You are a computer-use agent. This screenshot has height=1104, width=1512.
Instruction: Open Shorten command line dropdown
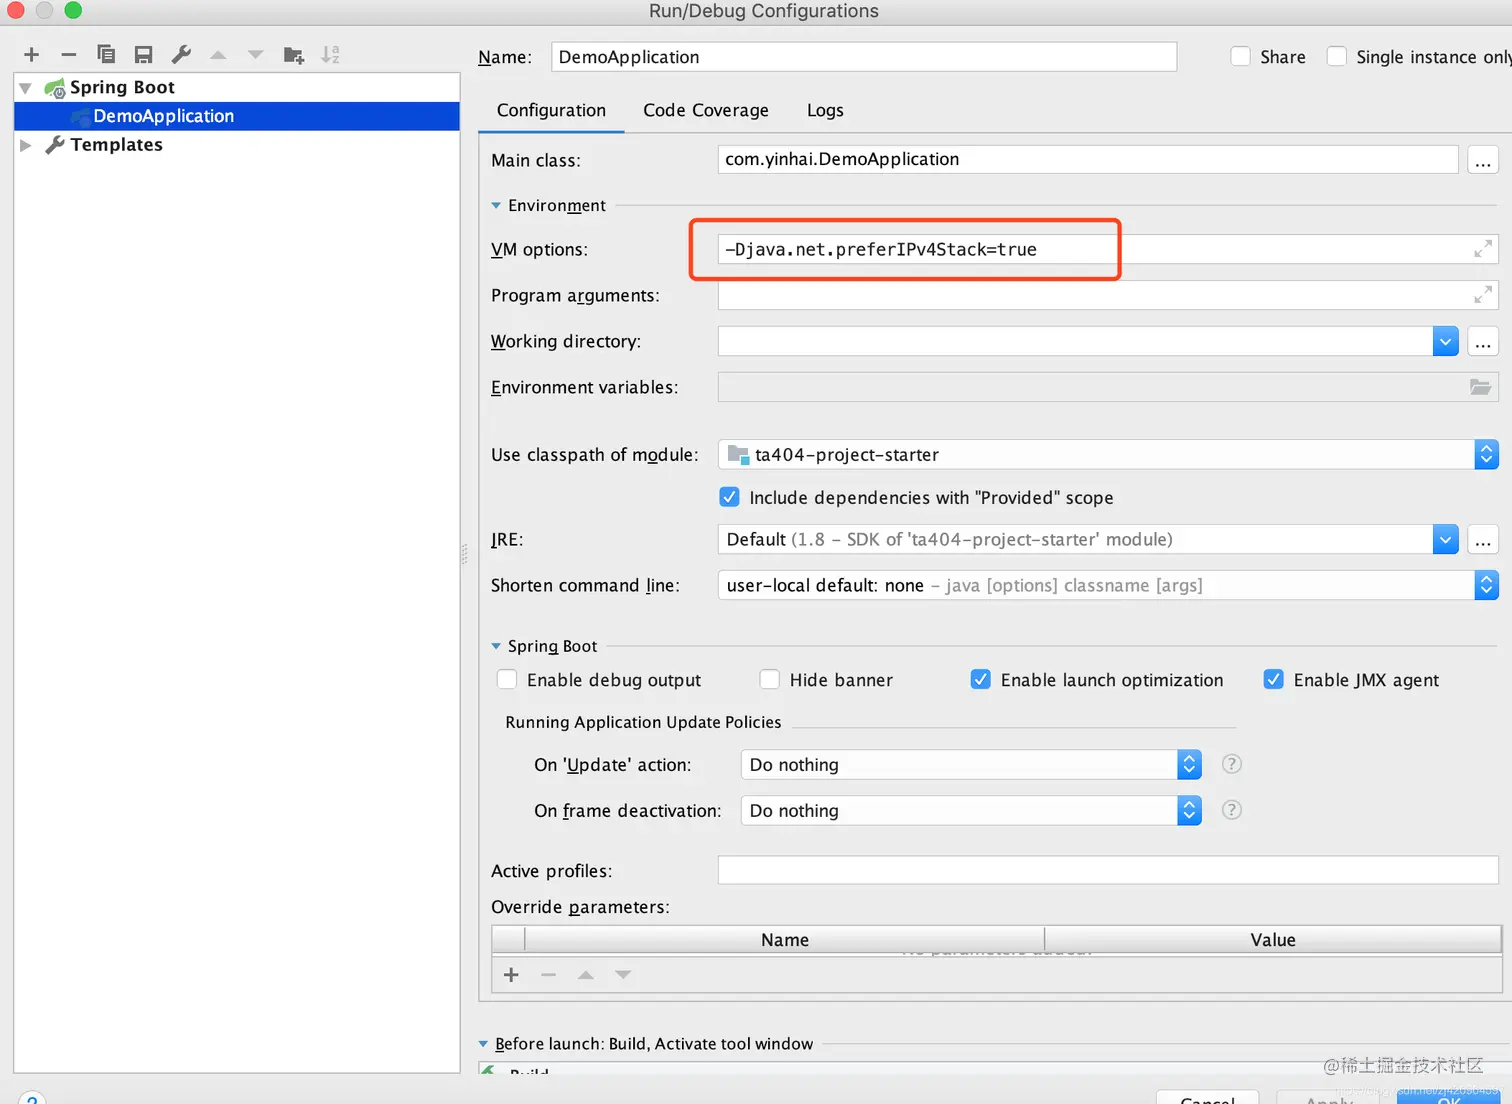[1486, 585]
